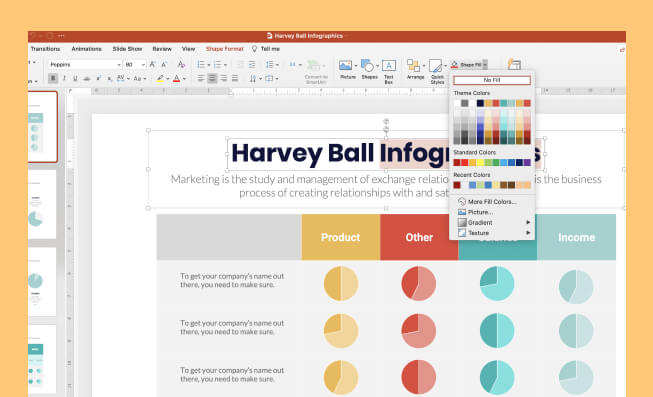
Task: Insert a Text Box
Action: (389, 71)
